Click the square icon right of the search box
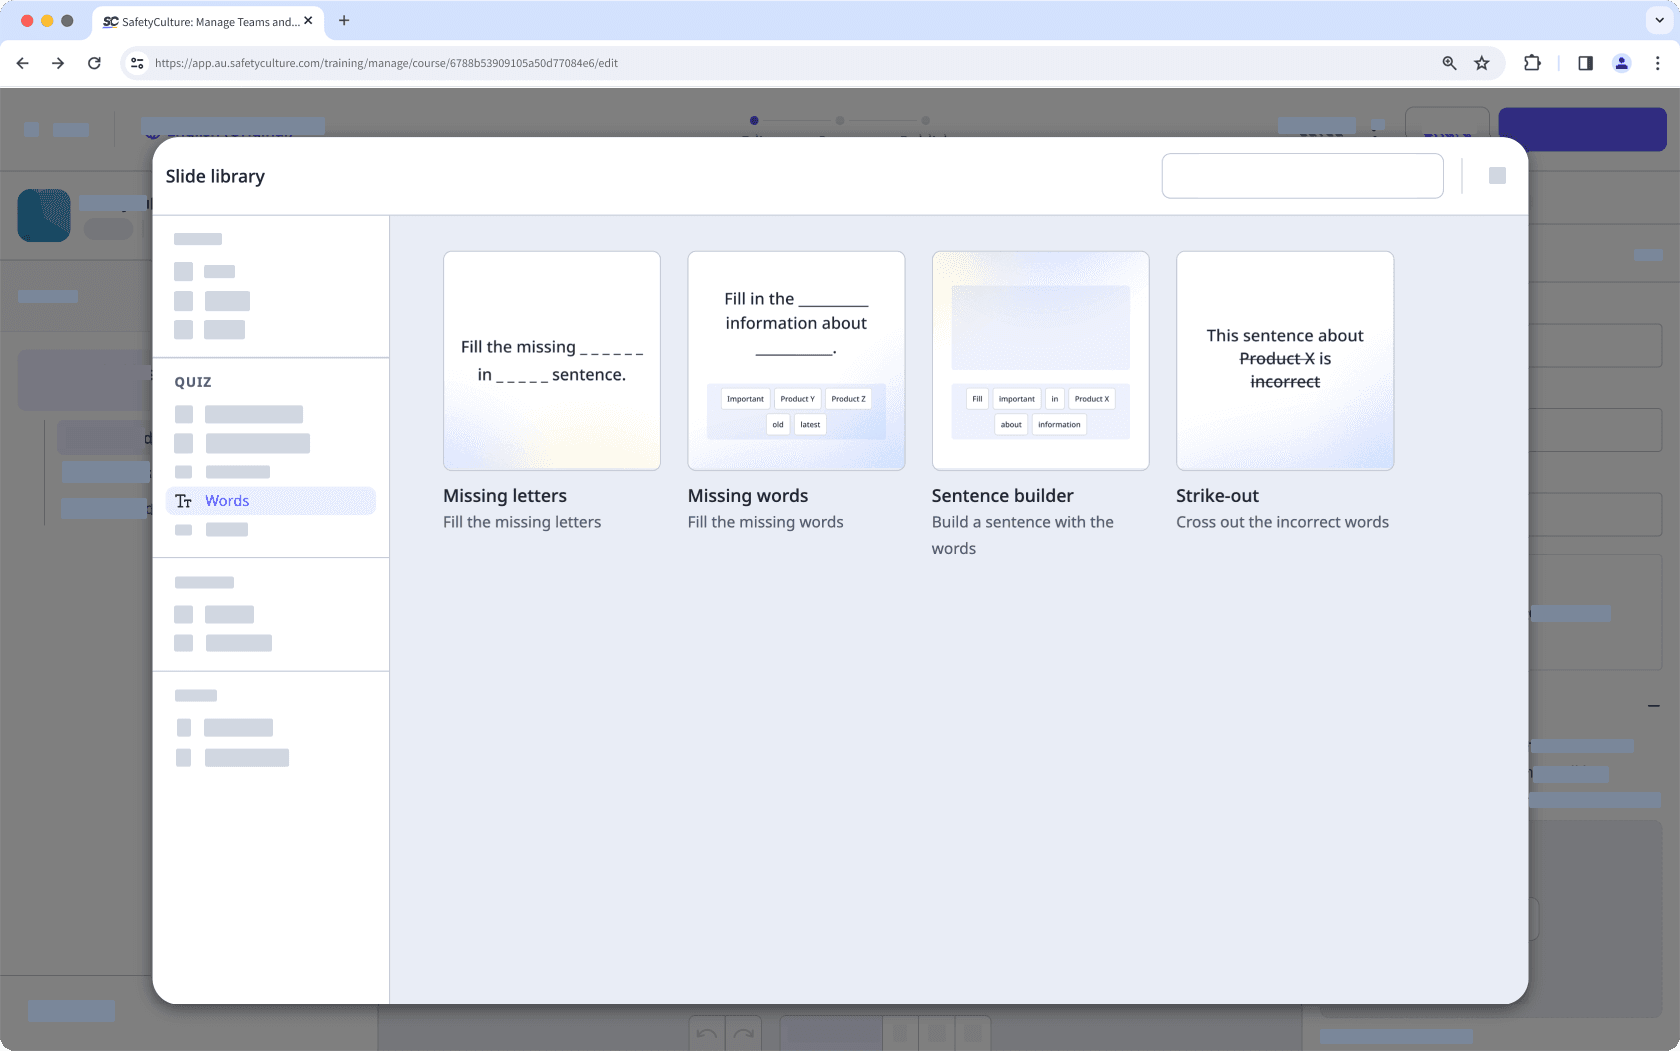 (1497, 175)
